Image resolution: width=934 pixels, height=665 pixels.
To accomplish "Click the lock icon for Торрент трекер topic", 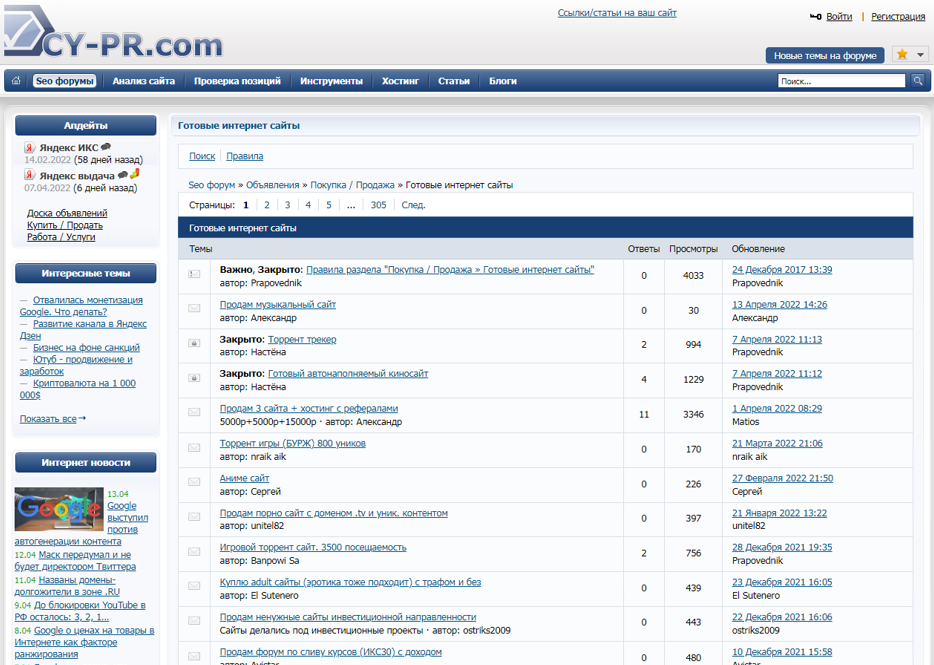I will click(194, 343).
